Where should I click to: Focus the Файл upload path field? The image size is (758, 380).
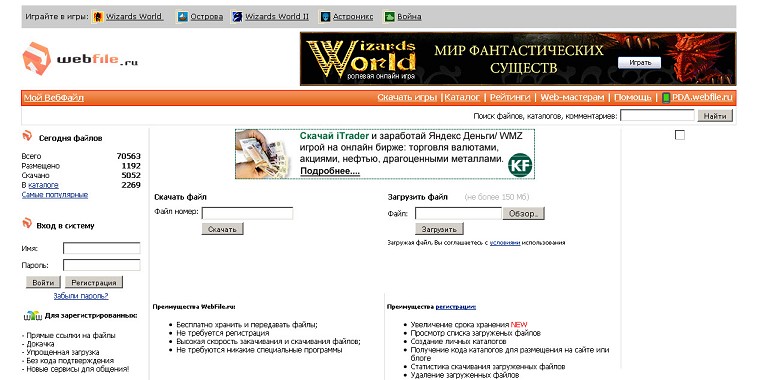(x=458, y=213)
